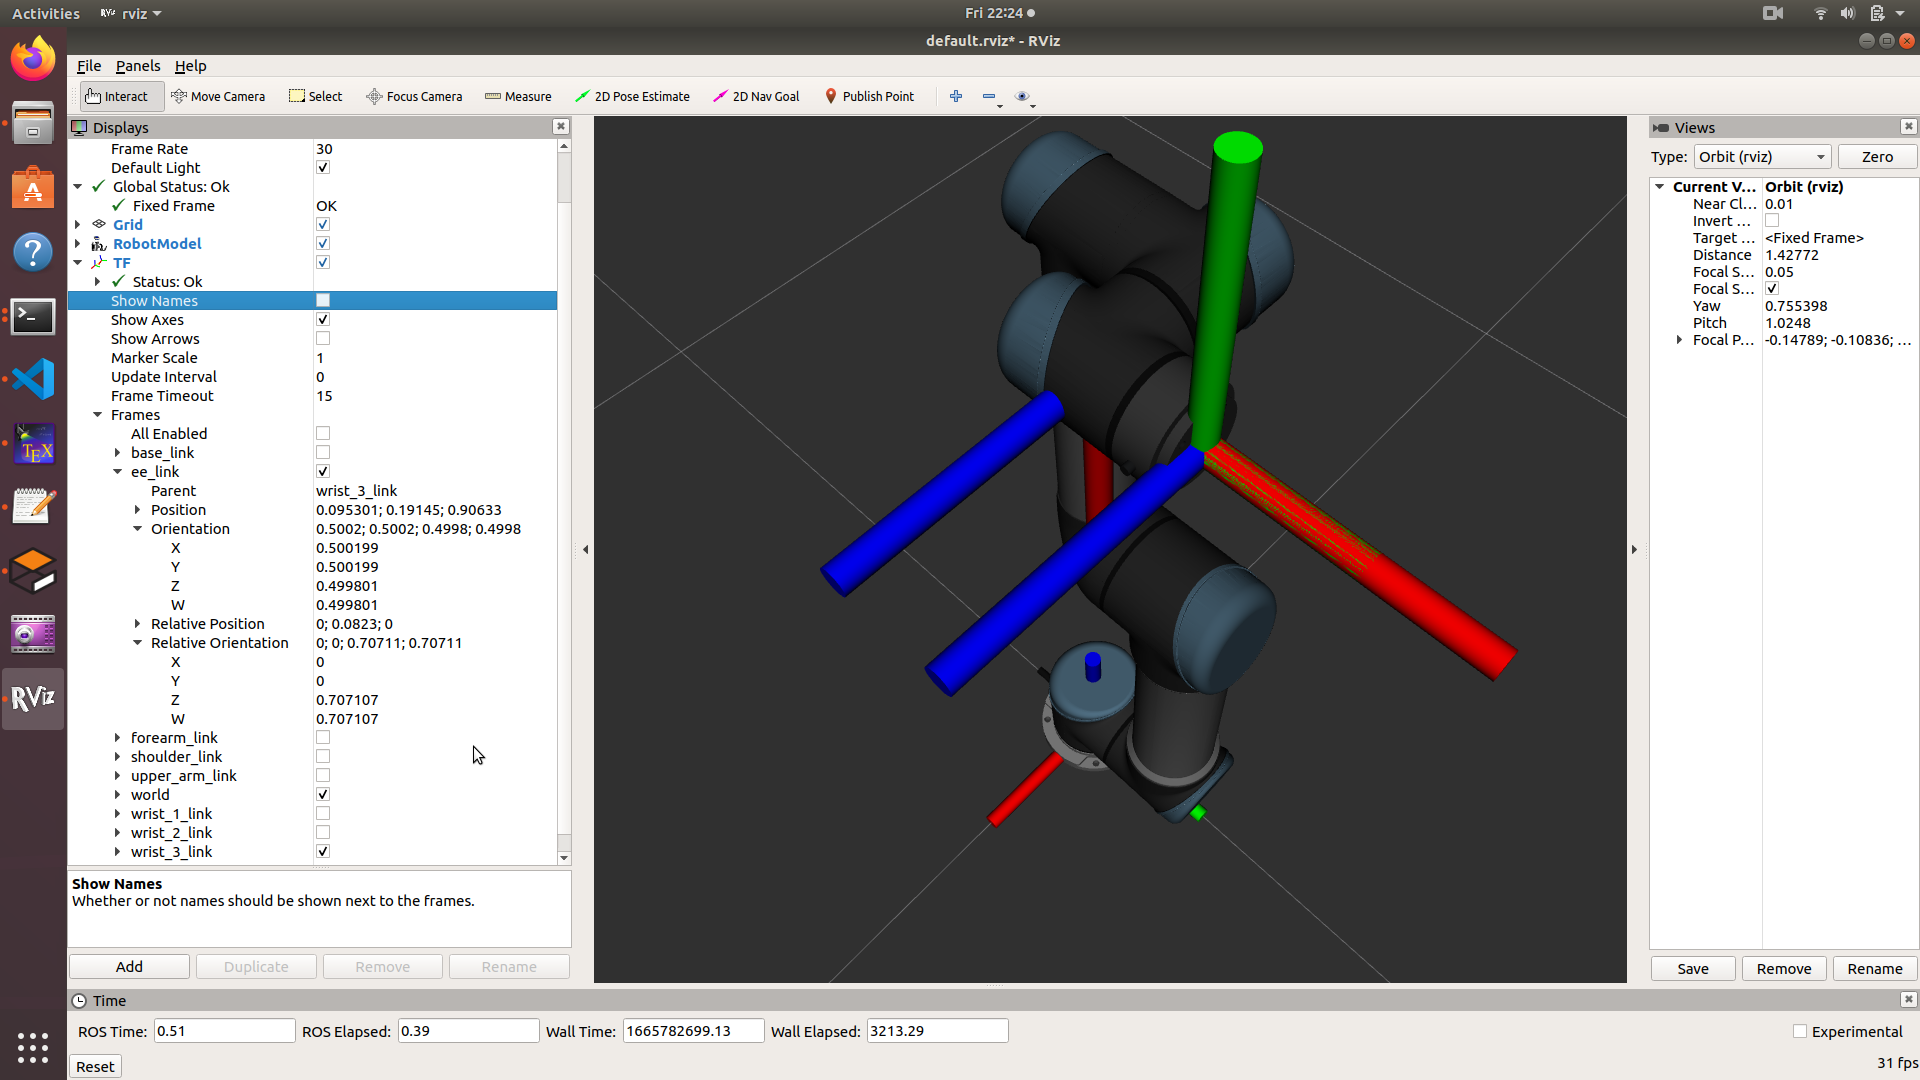Disable the ee_link frame checkbox
Image resolution: width=1920 pixels, height=1080 pixels.
click(x=323, y=472)
